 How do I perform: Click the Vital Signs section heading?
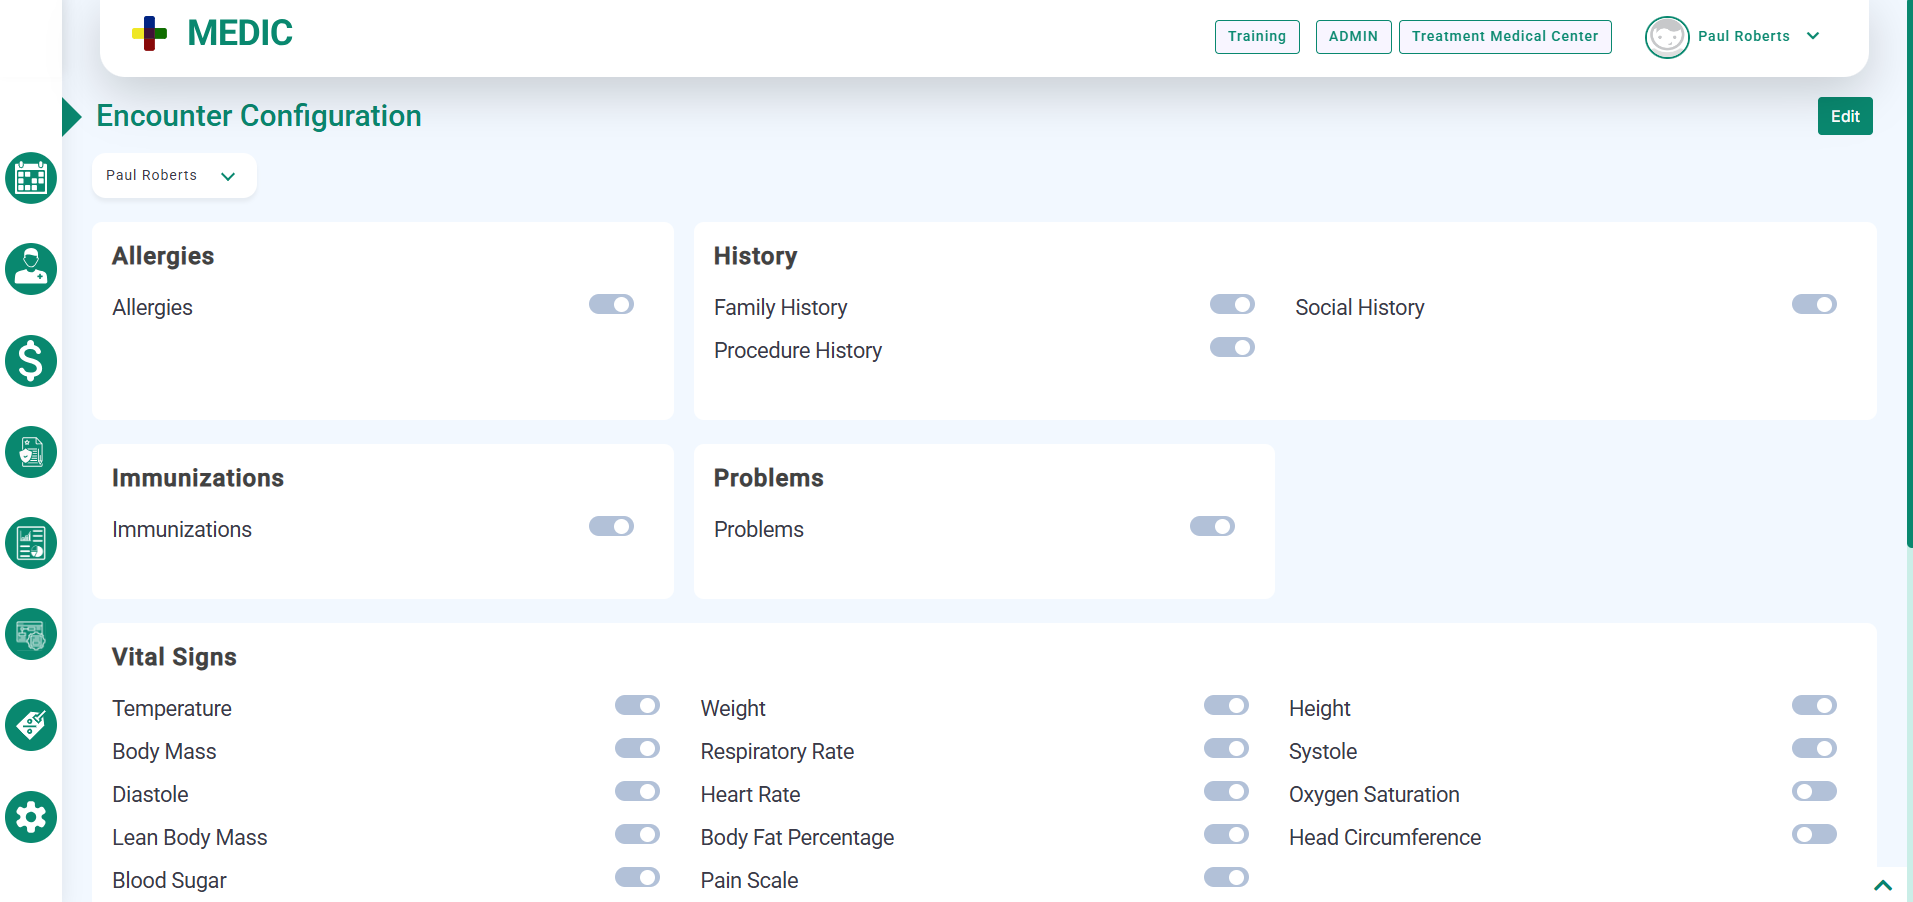coord(174,657)
